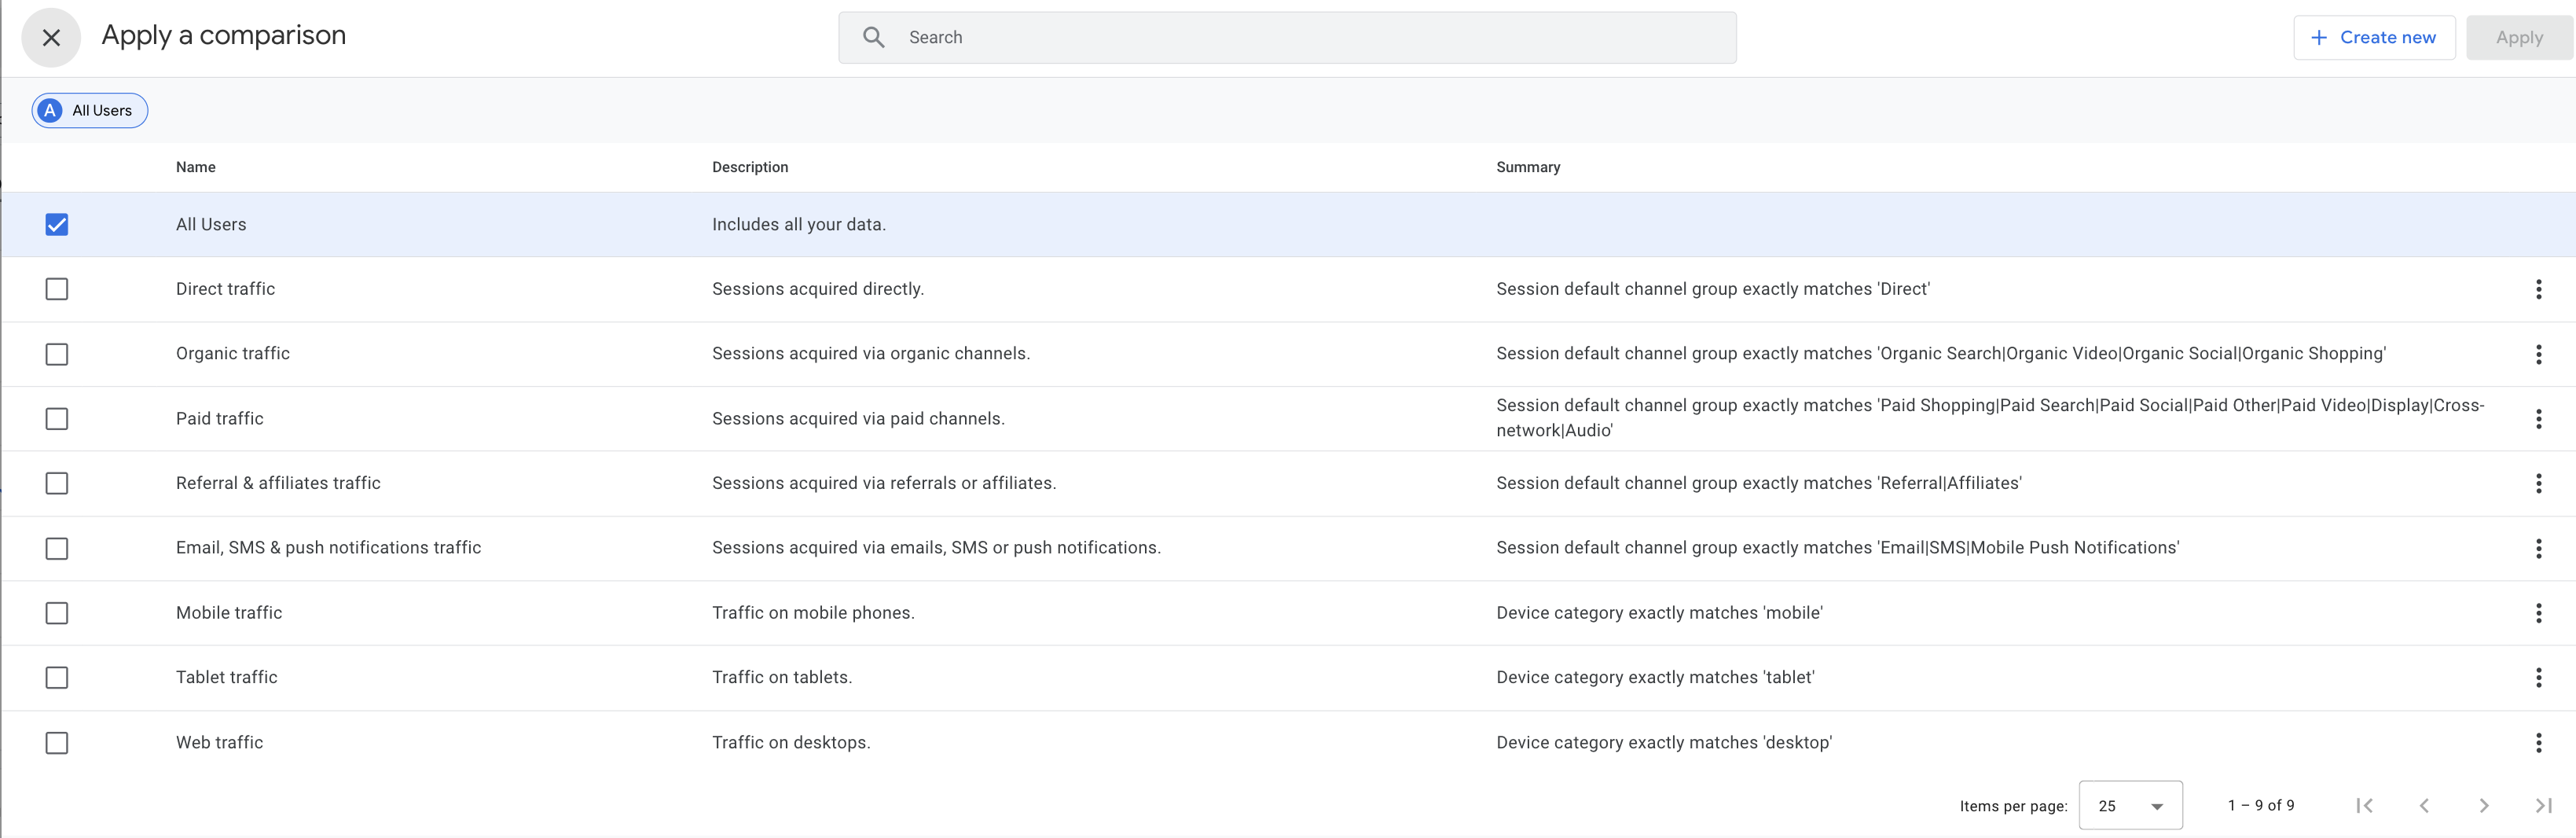Check the Direct traffic checkbox

[x=57, y=290]
